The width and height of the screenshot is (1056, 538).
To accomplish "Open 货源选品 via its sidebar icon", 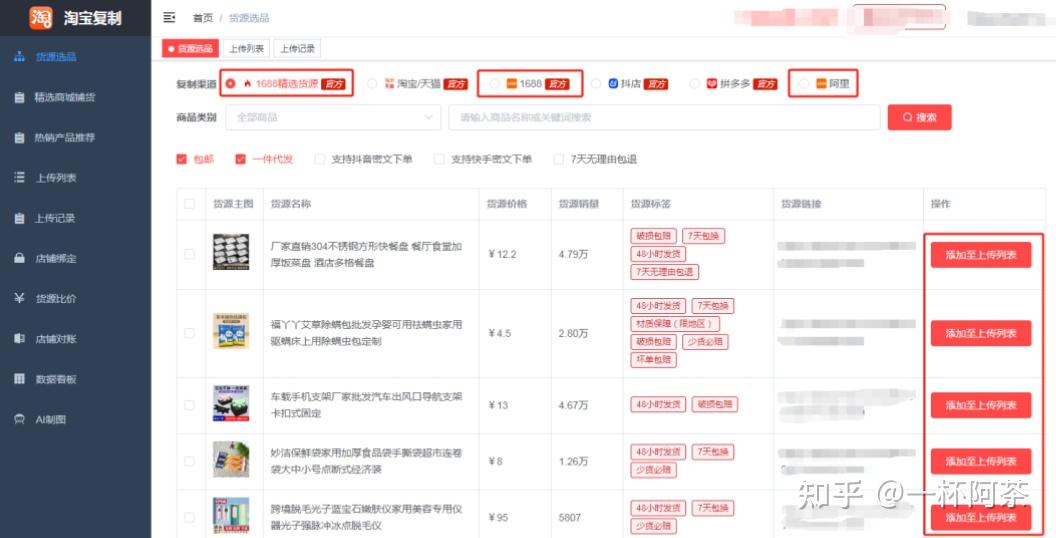I will click(x=20, y=57).
